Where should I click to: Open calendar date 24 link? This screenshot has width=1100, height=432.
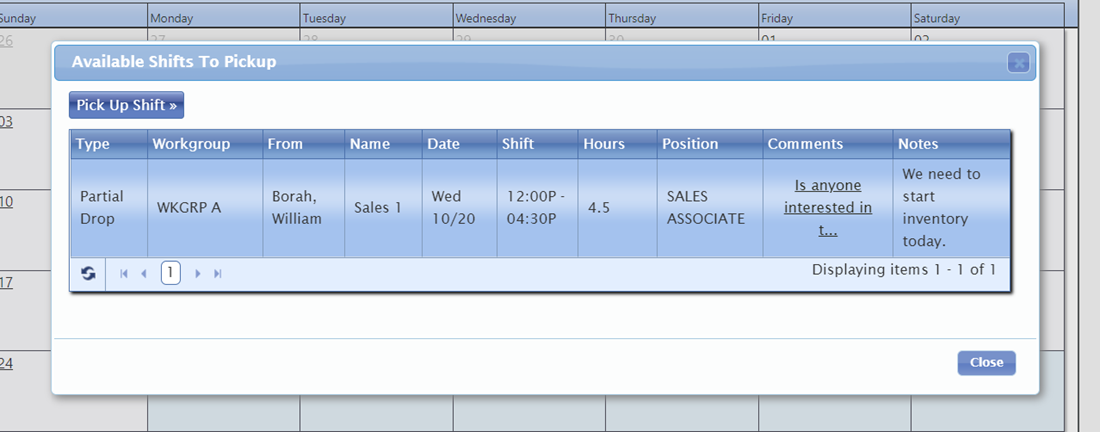6,364
